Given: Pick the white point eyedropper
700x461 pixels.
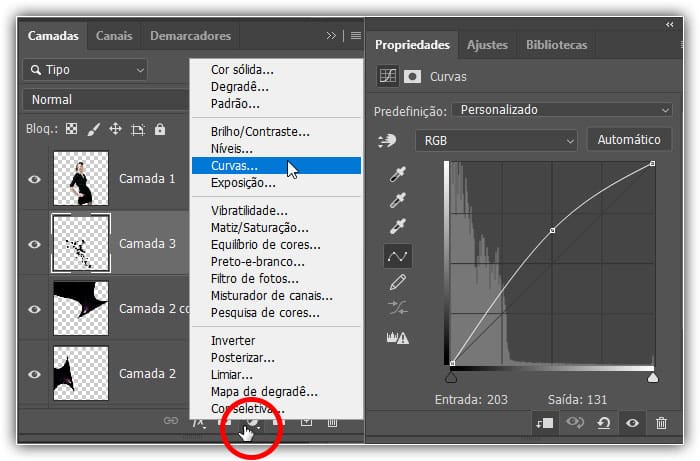Looking at the screenshot, I should [397, 226].
